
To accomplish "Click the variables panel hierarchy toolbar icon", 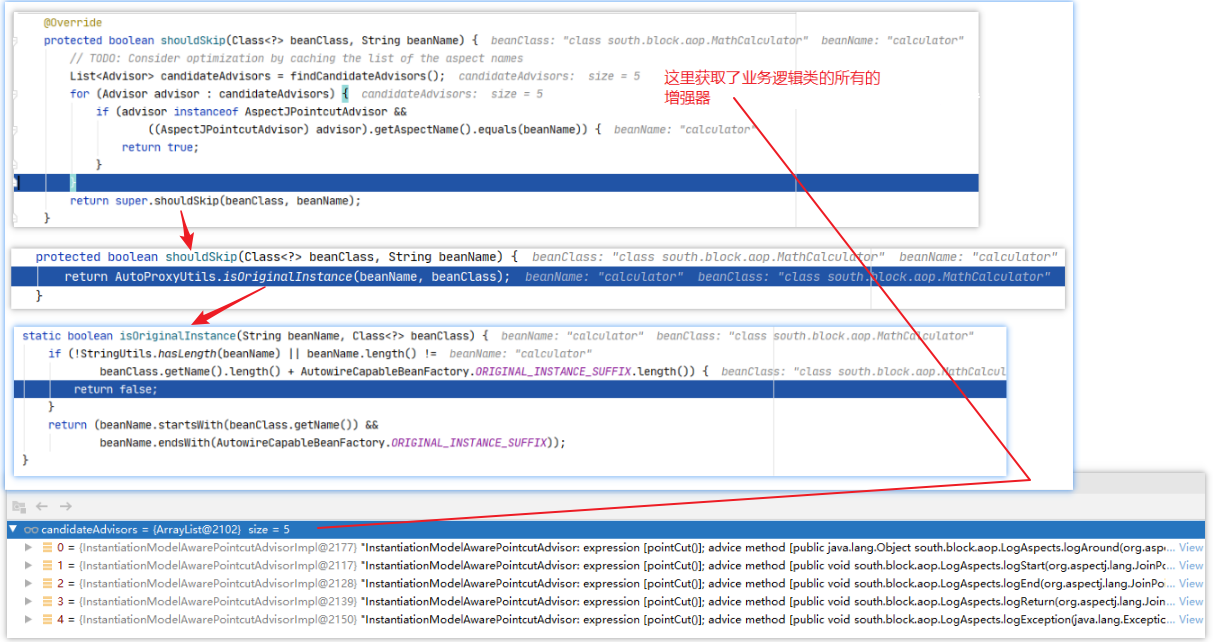I will click(19, 507).
